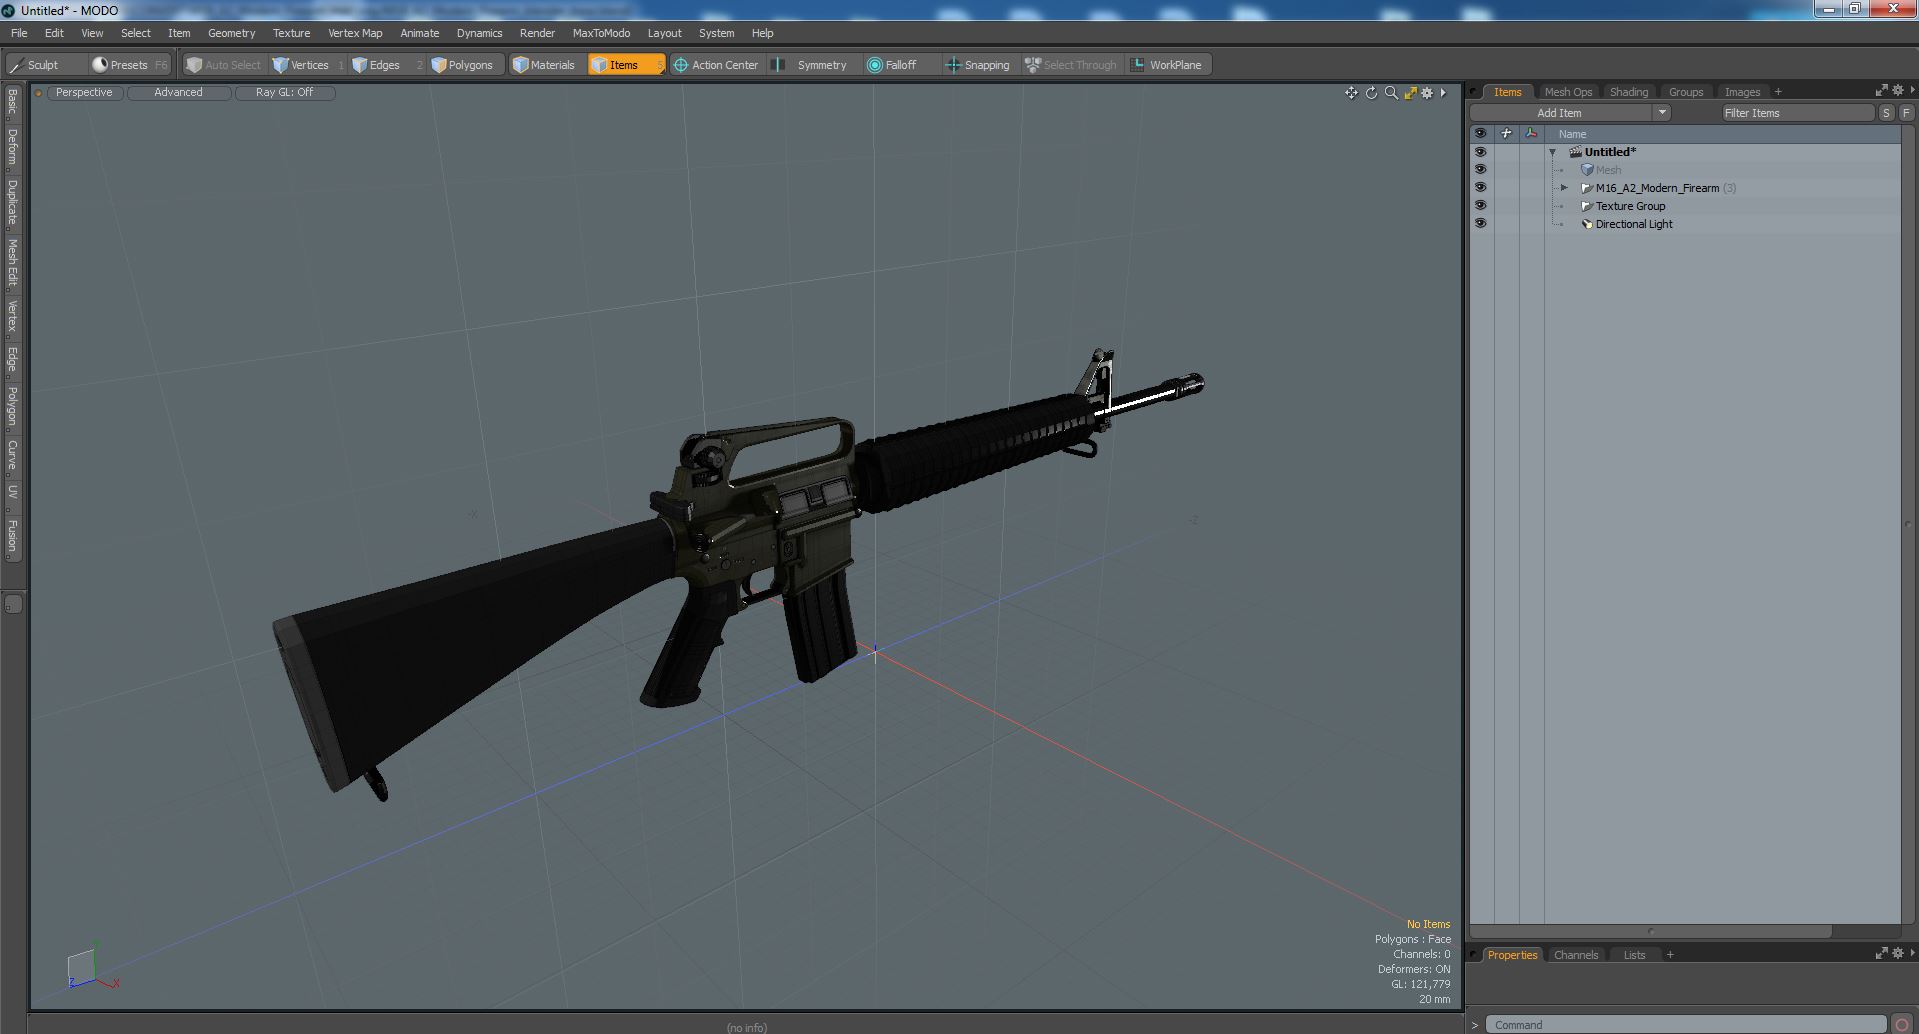Open the Advanced shading style dropdown
The height and width of the screenshot is (1034, 1919).
179,93
